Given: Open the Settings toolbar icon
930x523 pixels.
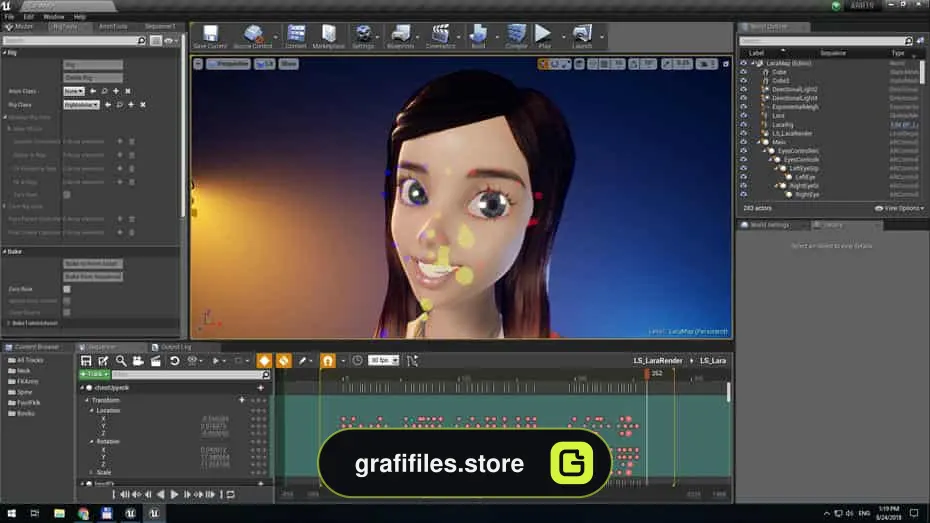Looking at the screenshot, I should 363,36.
